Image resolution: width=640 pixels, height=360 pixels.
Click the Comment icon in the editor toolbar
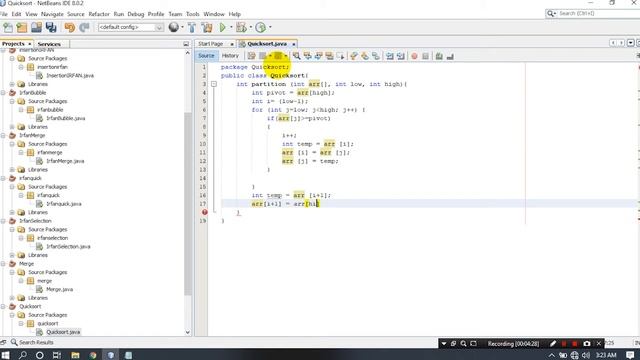(439, 56)
